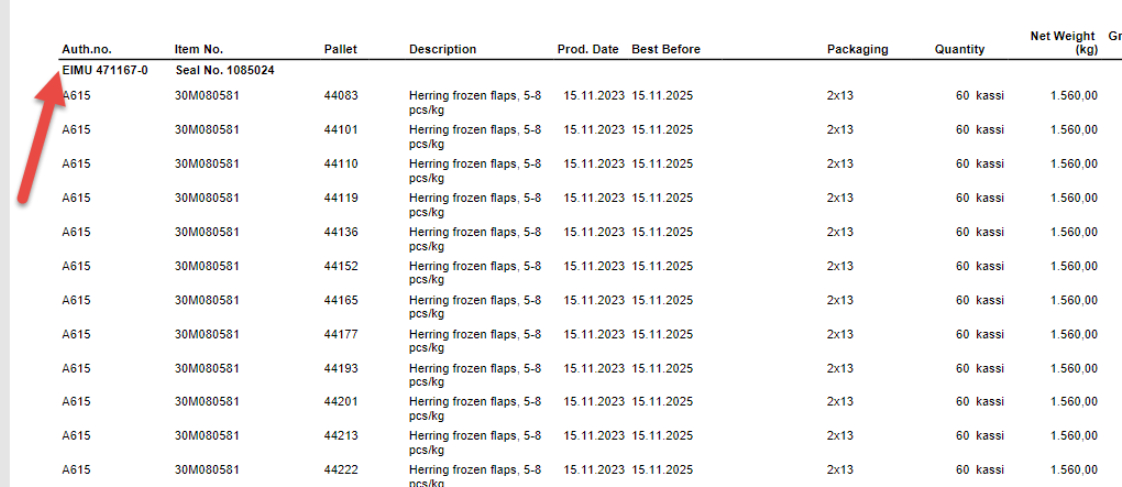The width and height of the screenshot is (1122, 487).
Task: Select pallet number 44222
Action: pos(341,470)
